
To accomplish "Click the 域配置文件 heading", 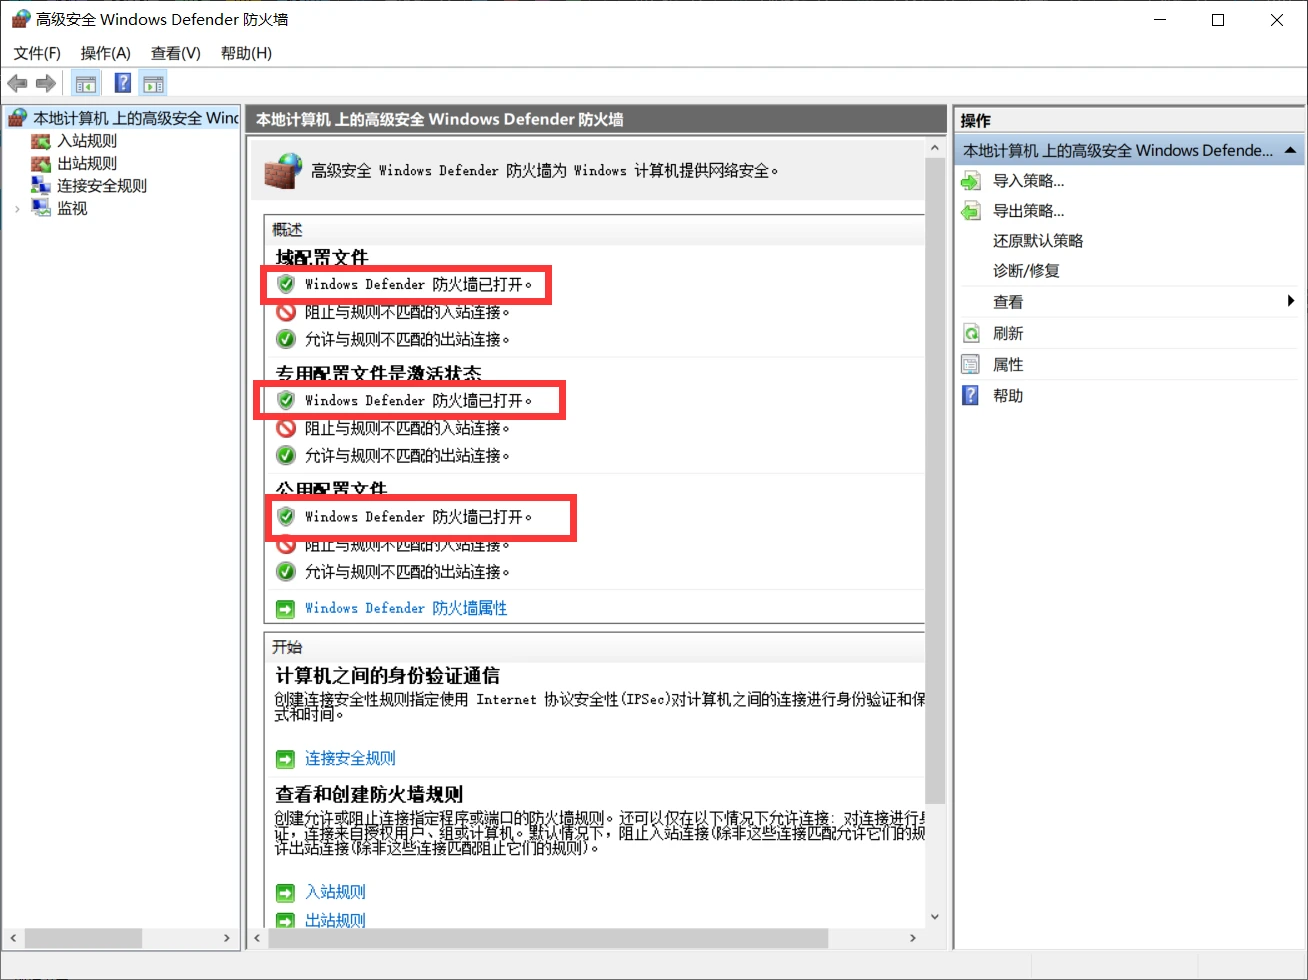I will pyautogui.click(x=322, y=258).
